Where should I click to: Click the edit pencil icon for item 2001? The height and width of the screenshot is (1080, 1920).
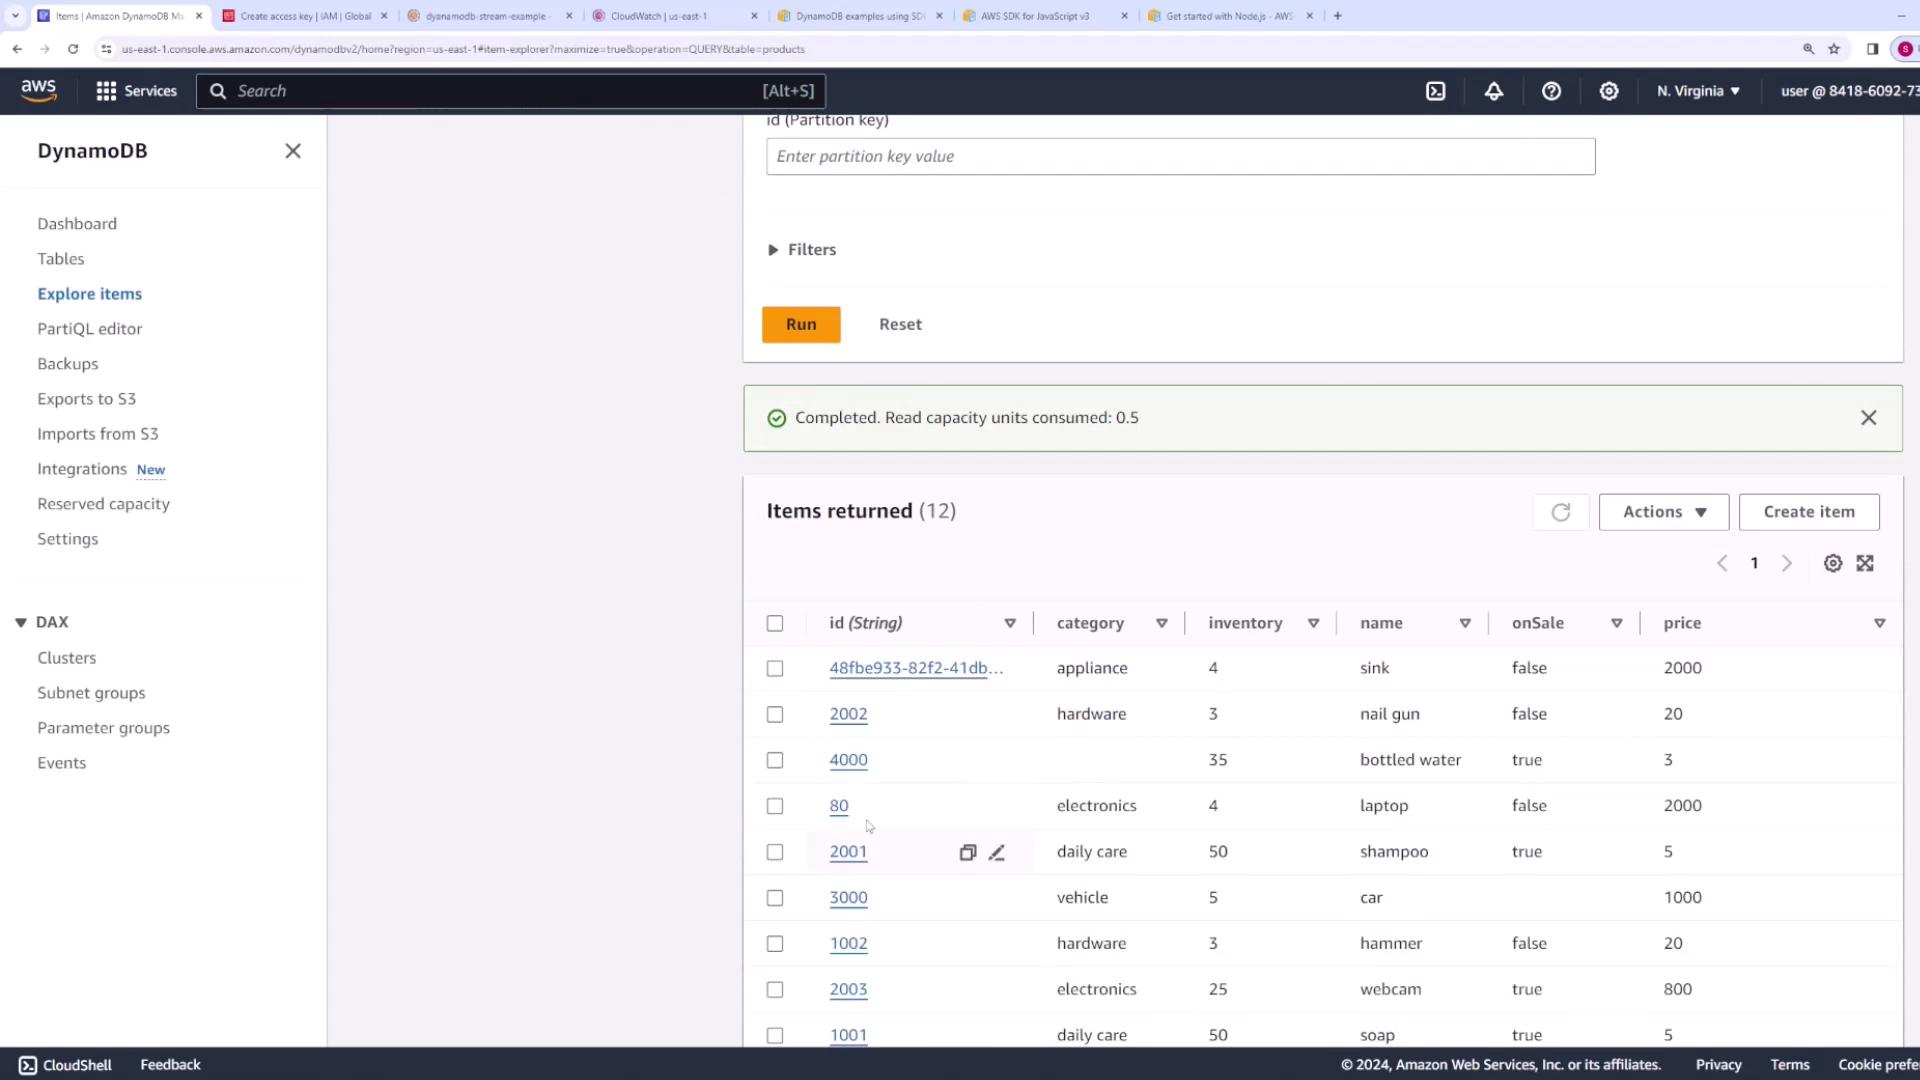coord(996,853)
